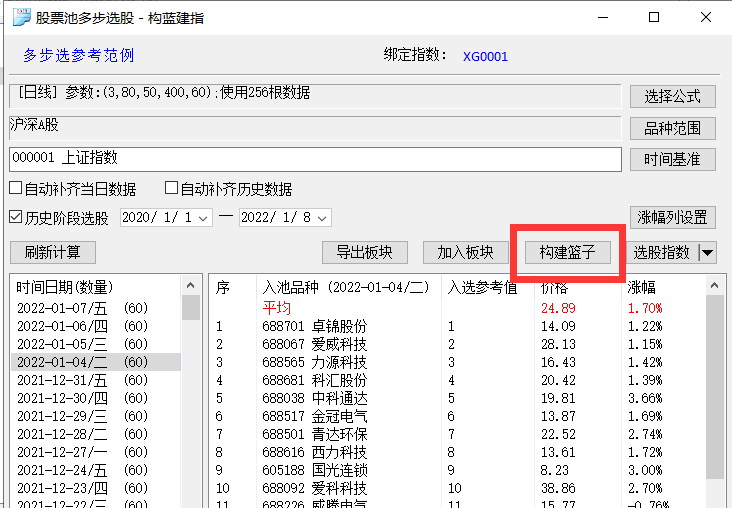Click average price 24.89 cell
The height and width of the screenshot is (508, 732).
[558, 308]
